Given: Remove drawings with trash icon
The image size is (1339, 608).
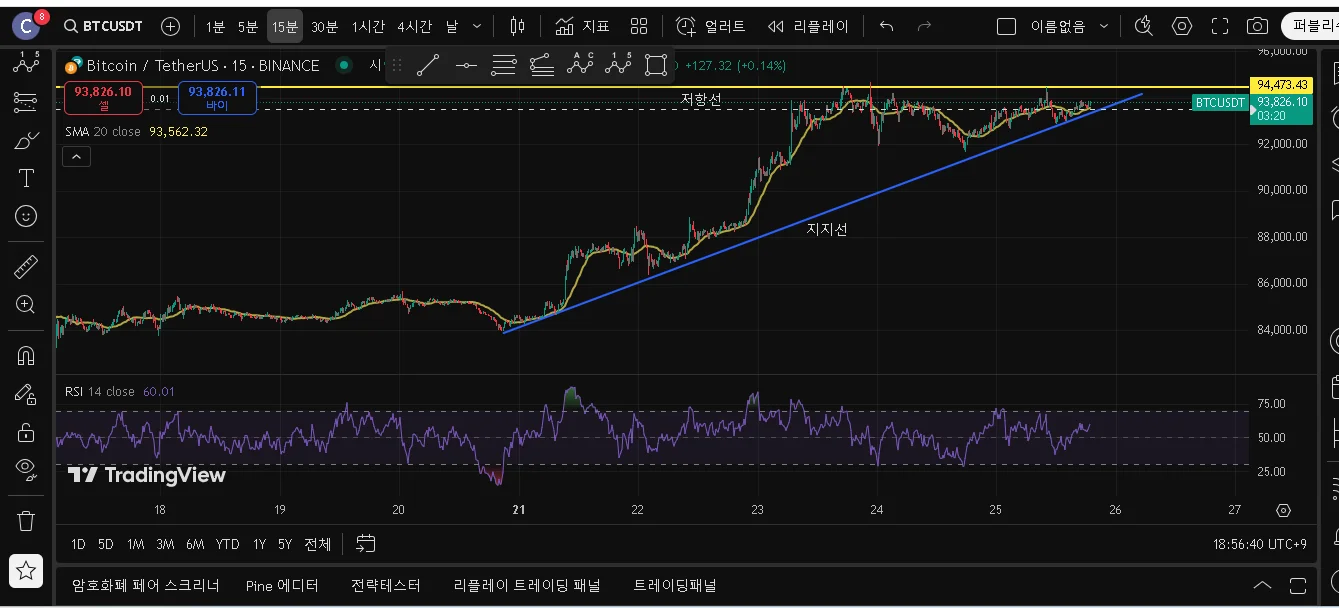Looking at the screenshot, I should pyautogui.click(x=26, y=520).
